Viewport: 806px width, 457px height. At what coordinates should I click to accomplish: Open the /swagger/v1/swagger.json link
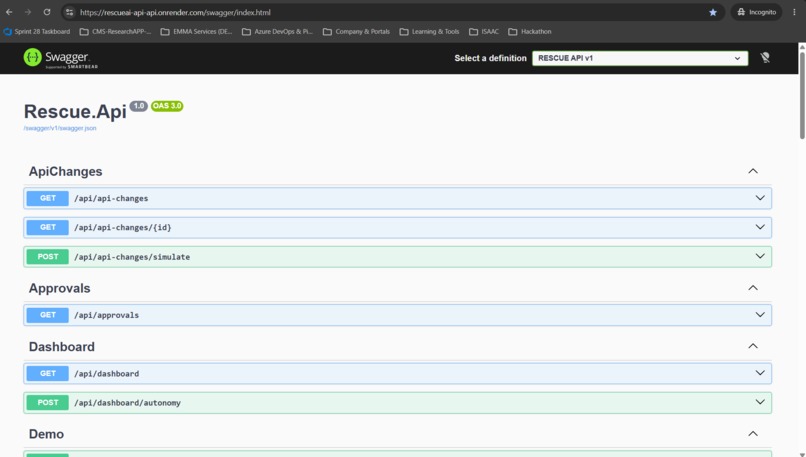pos(60,128)
